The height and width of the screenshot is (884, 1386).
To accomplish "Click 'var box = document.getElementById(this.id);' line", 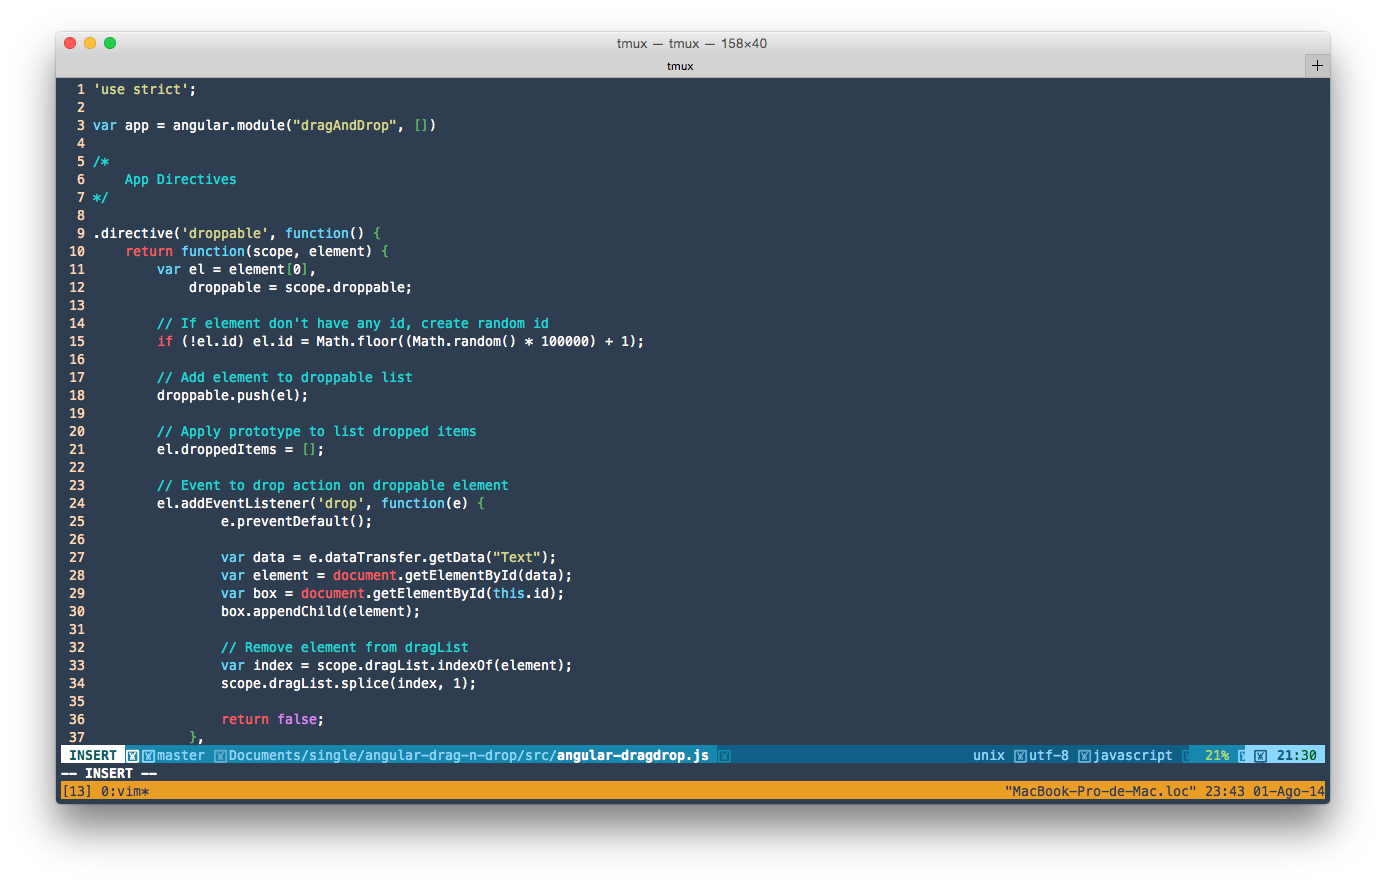I will [393, 593].
